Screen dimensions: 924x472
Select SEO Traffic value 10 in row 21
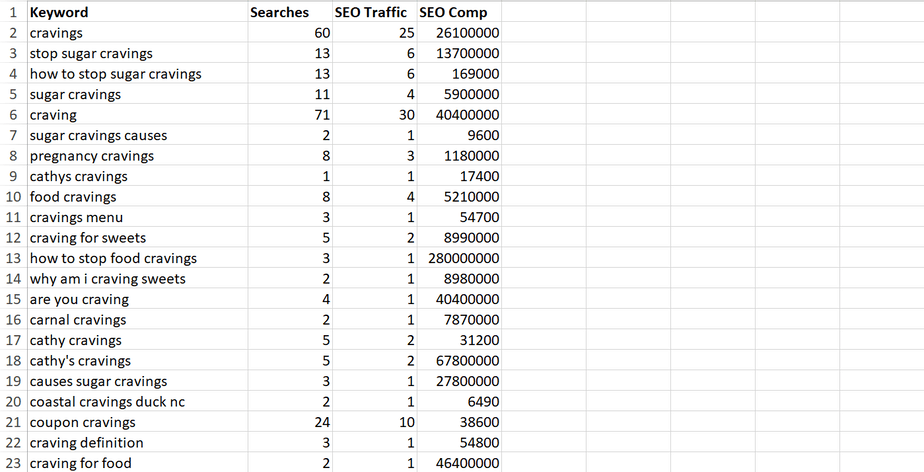(374, 422)
